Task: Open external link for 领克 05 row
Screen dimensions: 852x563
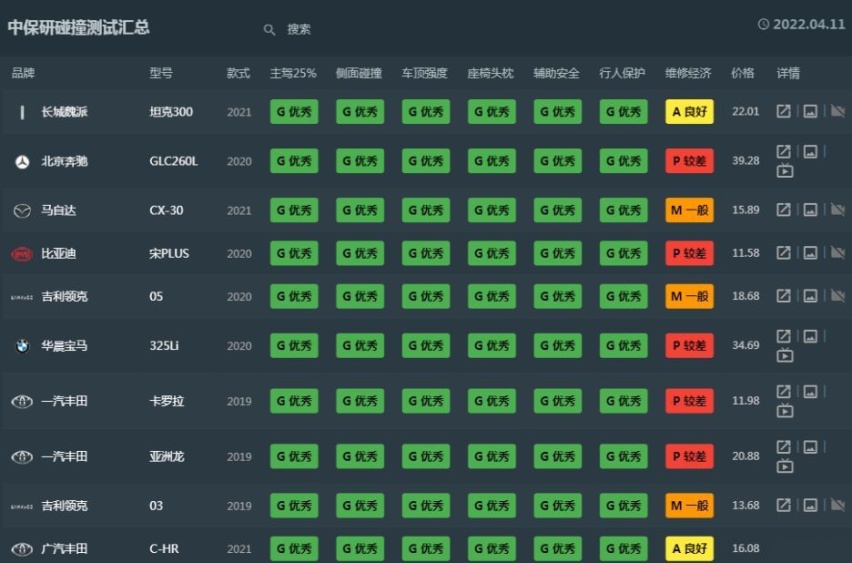Action: coord(783,295)
